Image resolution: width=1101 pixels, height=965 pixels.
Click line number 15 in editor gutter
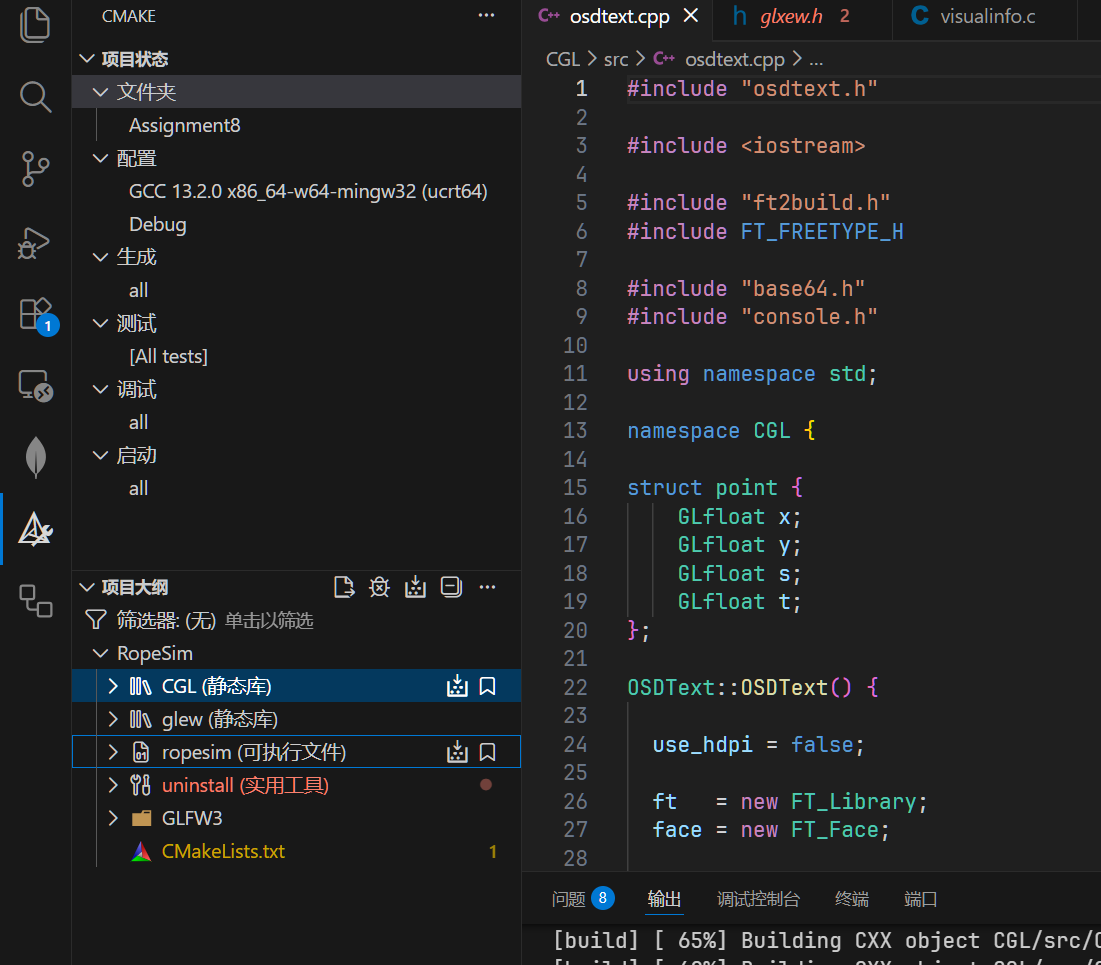[x=575, y=487]
